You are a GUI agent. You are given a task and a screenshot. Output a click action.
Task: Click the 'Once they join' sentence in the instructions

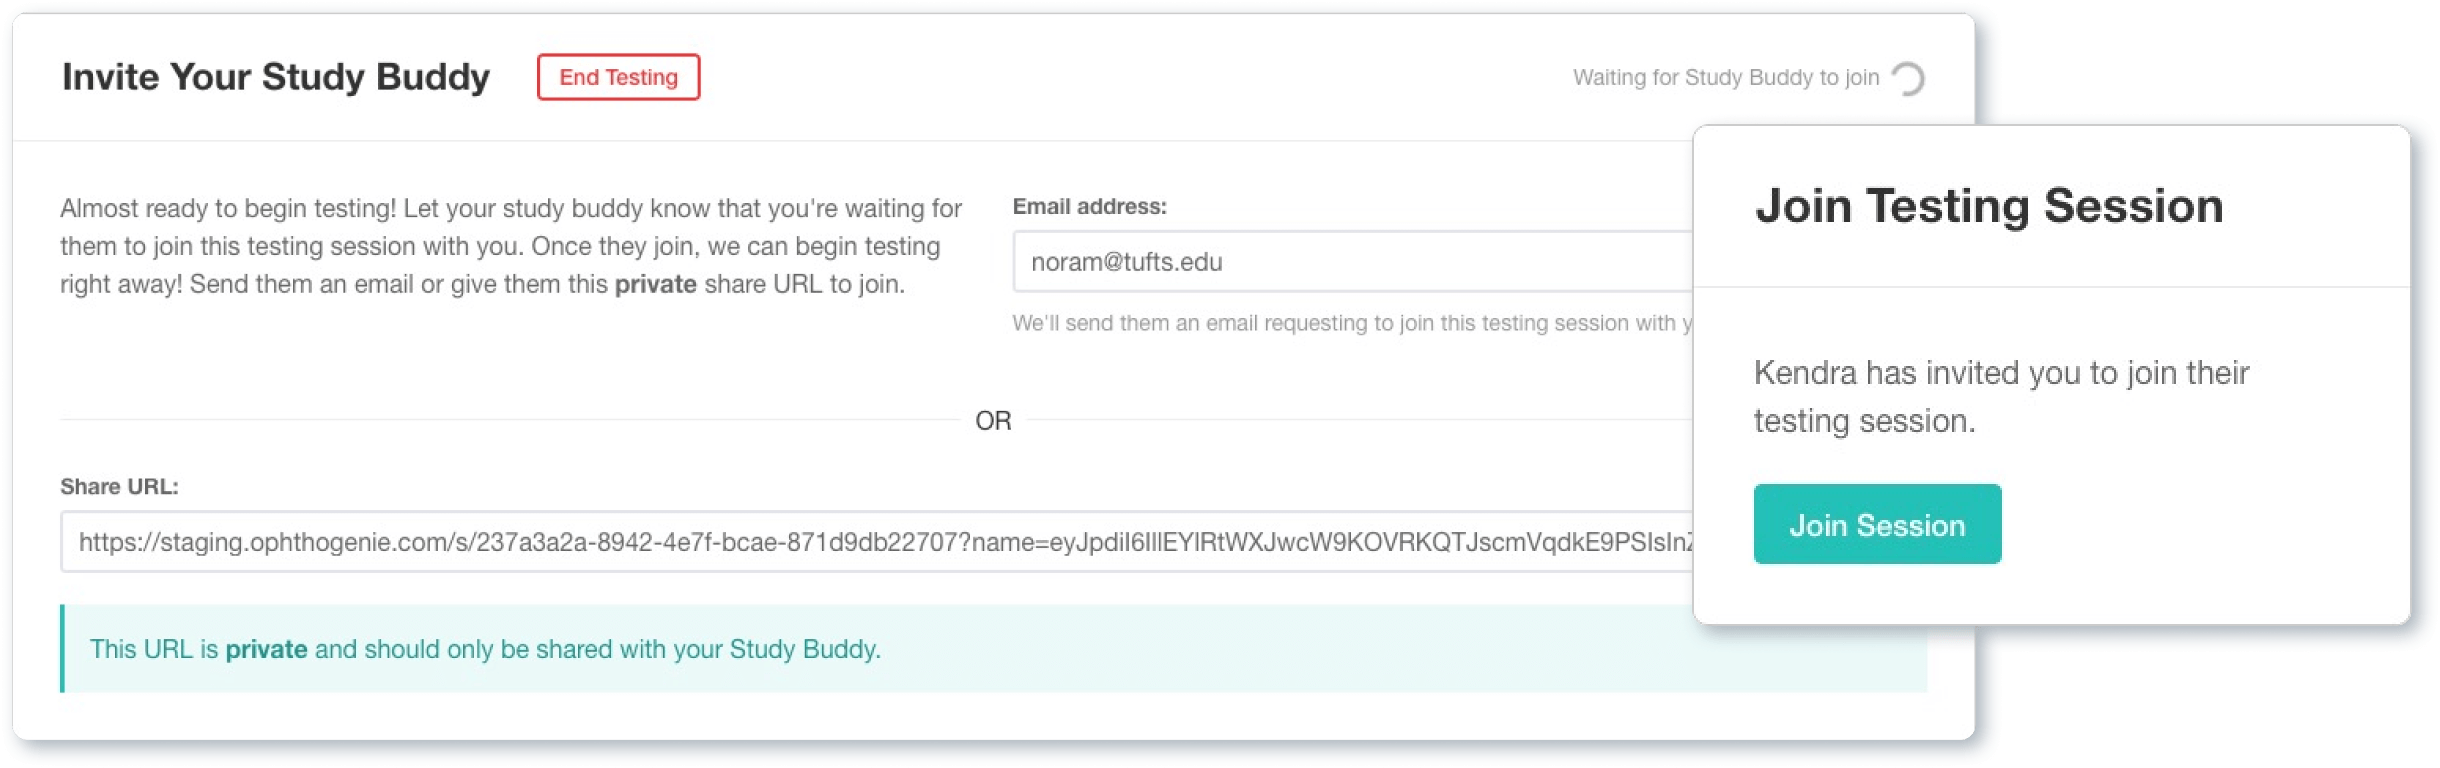point(735,247)
